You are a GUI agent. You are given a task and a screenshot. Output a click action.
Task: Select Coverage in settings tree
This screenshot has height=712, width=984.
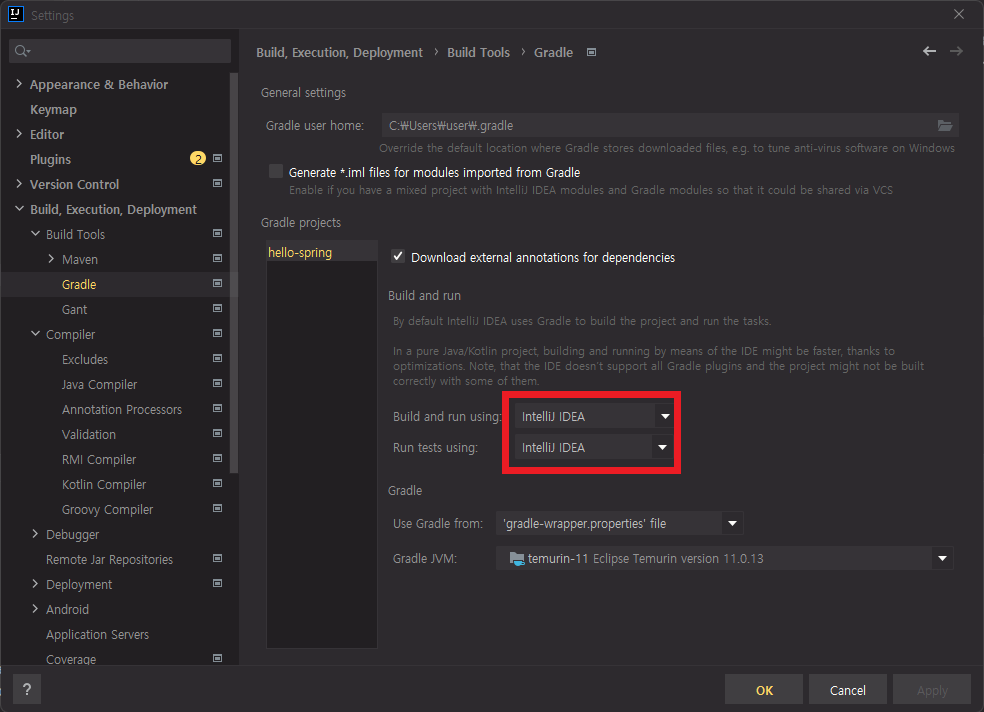(71, 659)
